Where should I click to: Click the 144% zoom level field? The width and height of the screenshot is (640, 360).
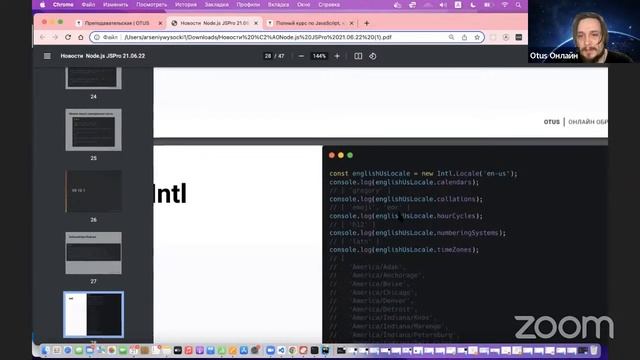319,56
